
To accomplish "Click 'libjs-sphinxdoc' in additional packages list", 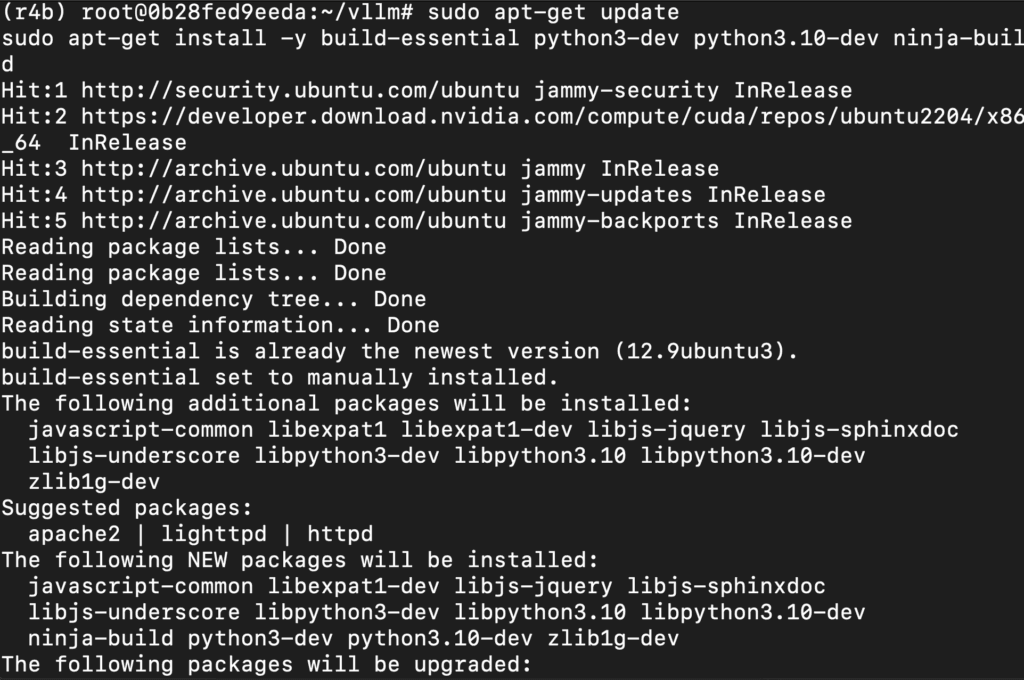I will pos(859,430).
